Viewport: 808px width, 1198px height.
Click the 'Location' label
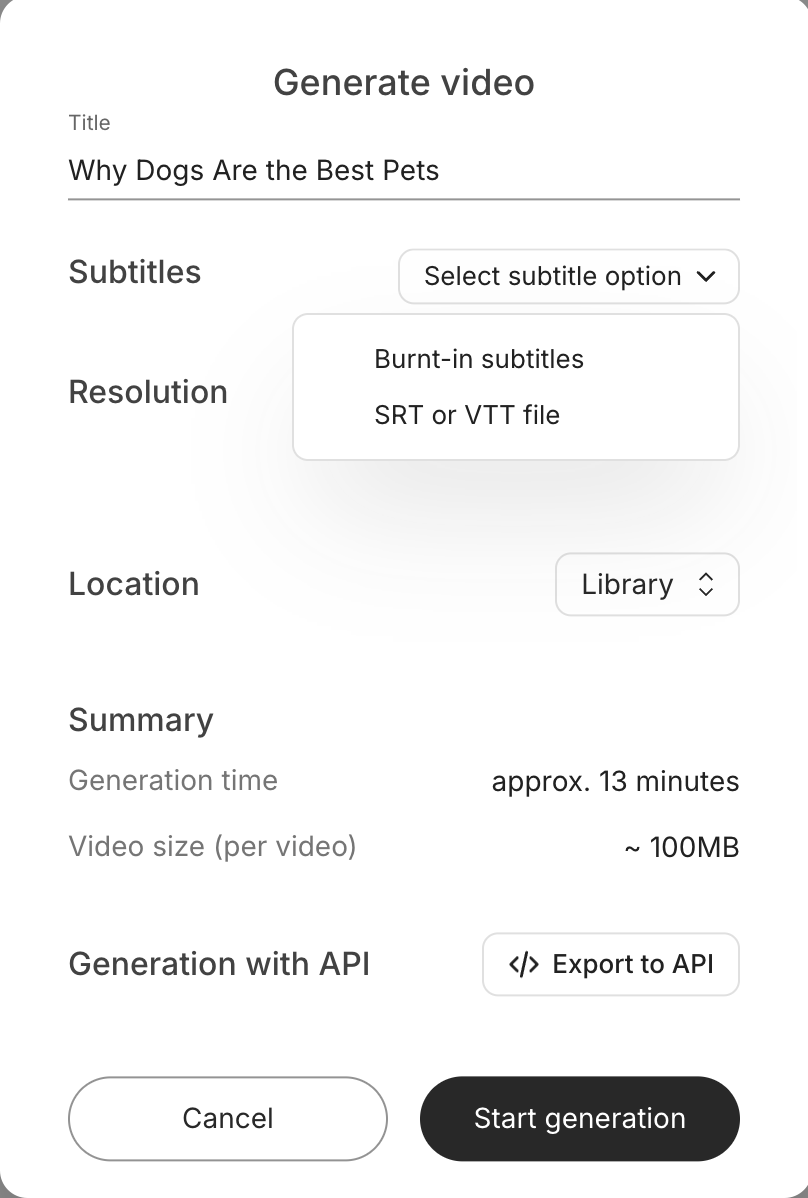pyautogui.click(x=134, y=584)
